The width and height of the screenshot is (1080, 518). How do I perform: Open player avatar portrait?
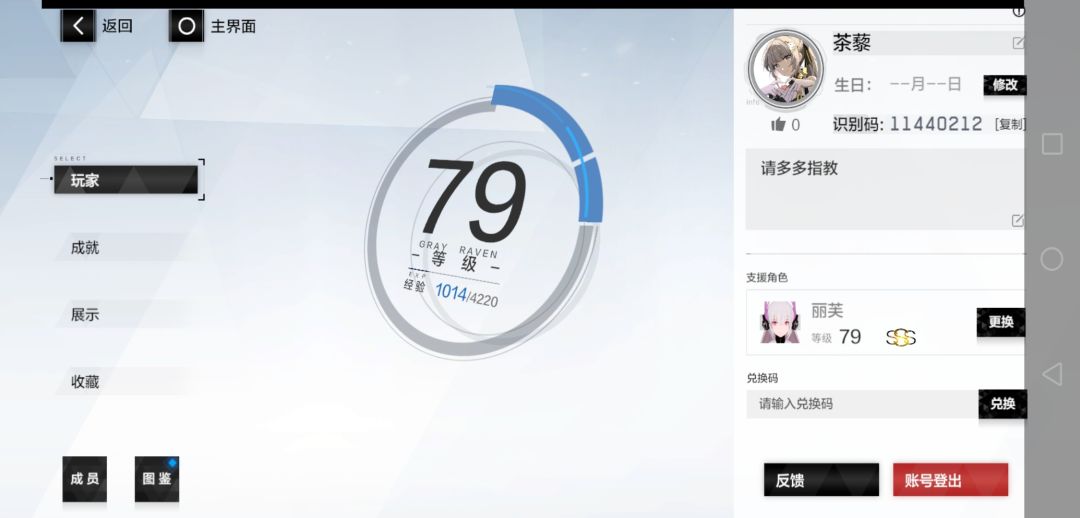pyautogui.click(x=785, y=68)
